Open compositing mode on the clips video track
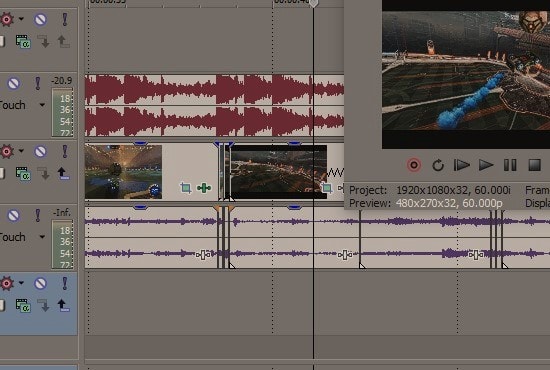The height and width of the screenshot is (370, 550). pyautogui.click(x=23, y=174)
